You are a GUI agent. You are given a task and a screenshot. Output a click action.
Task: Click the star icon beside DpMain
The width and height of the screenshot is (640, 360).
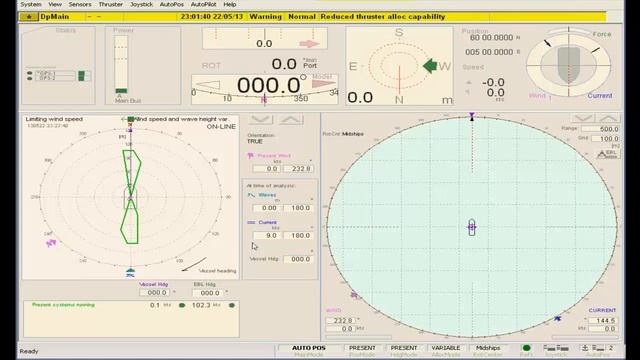(29, 17)
